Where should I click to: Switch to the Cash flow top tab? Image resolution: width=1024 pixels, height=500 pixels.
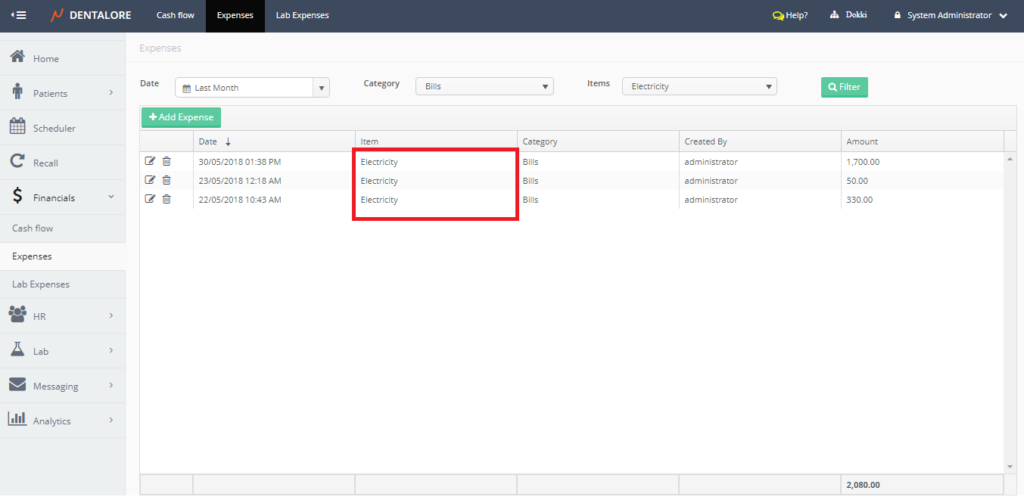tap(174, 16)
